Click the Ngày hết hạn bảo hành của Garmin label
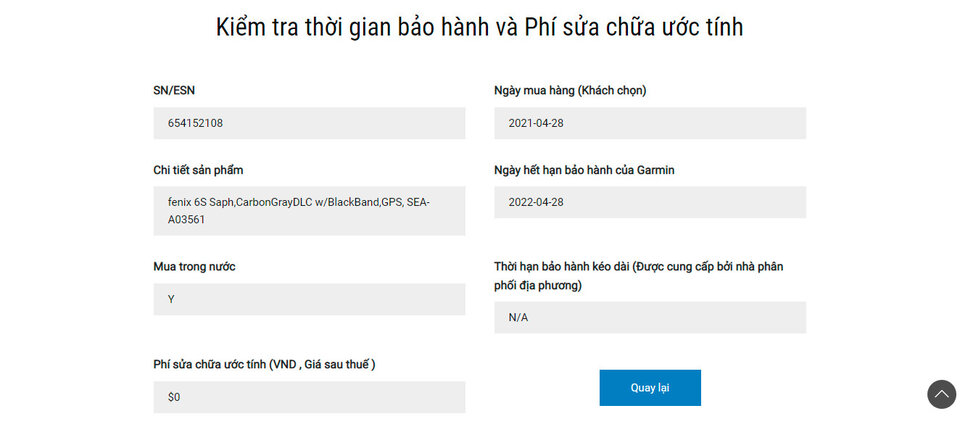The height and width of the screenshot is (448, 960). pos(584,170)
